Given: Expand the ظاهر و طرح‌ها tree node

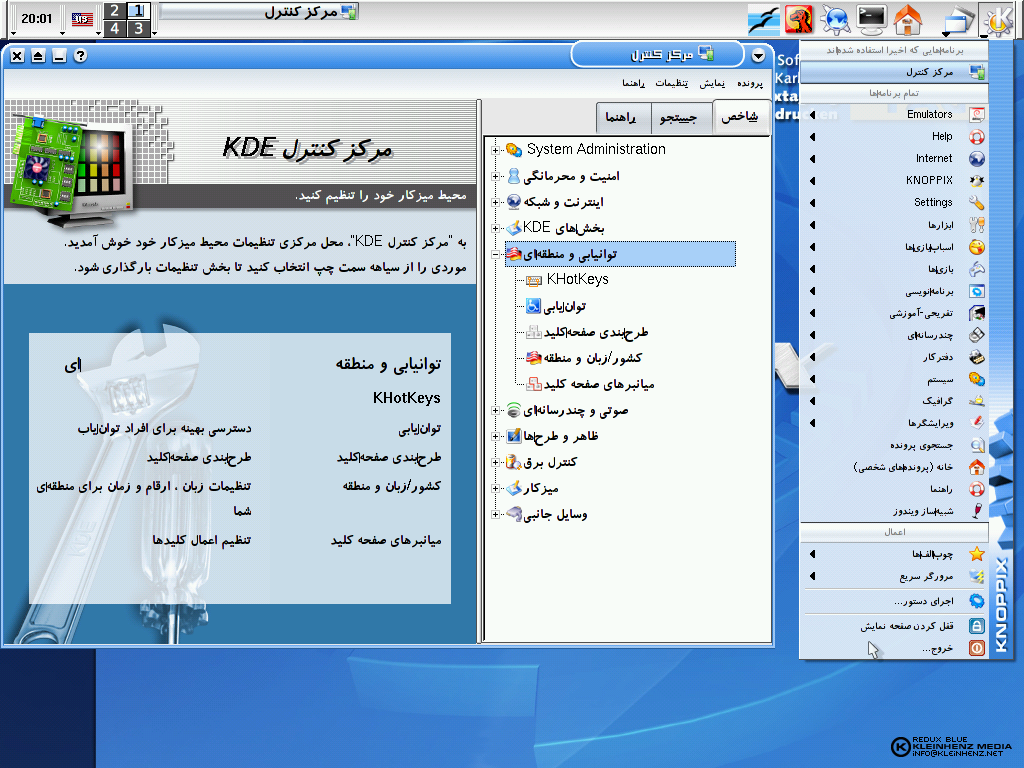Looking at the screenshot, I should (x=495, y=436).
